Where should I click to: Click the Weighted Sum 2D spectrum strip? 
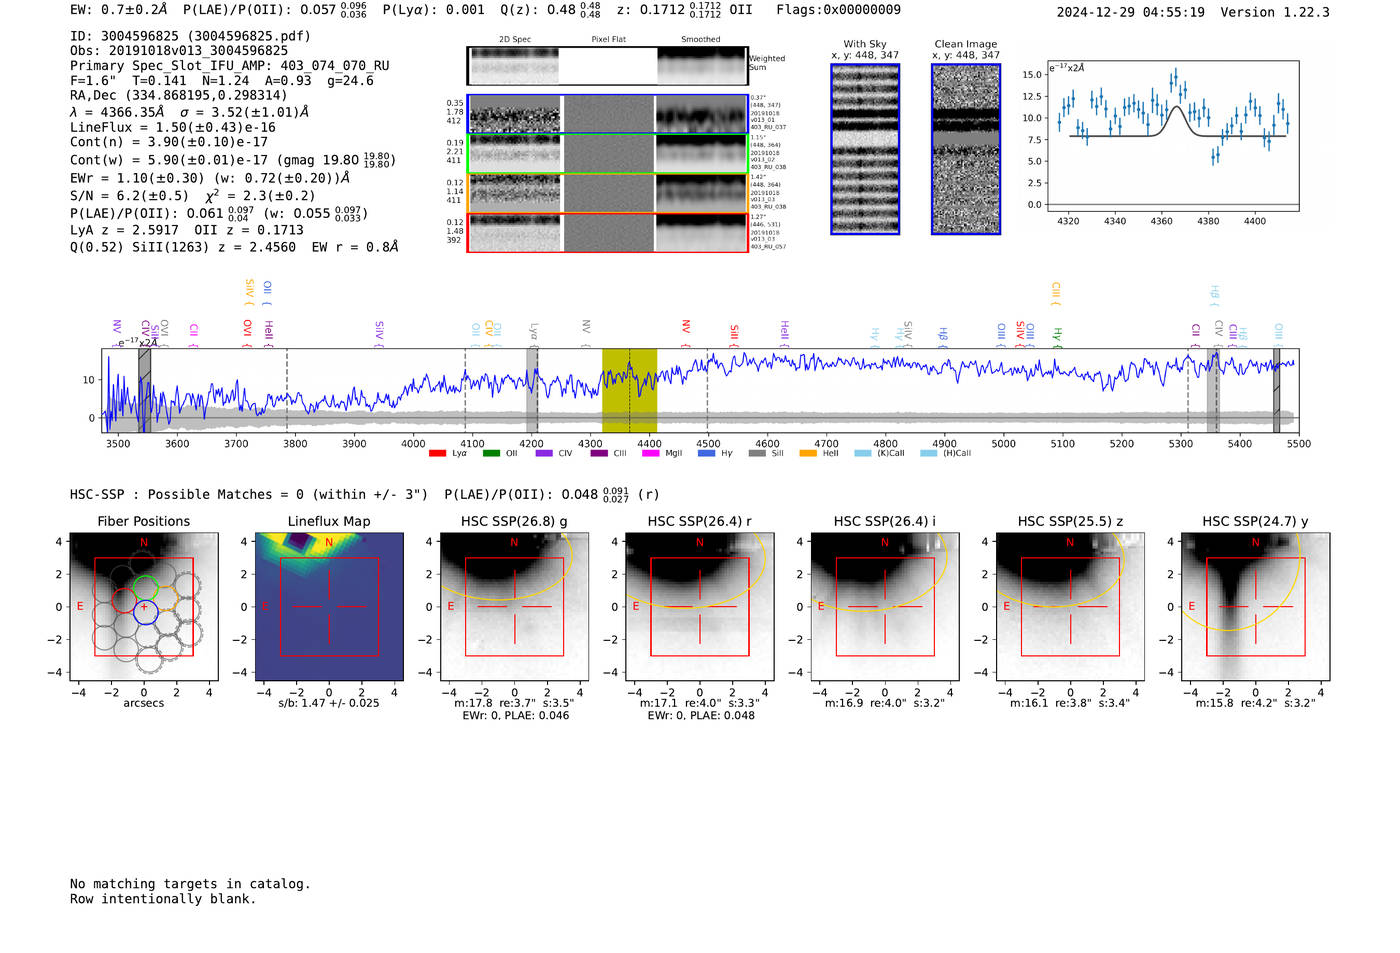(x=607, y=65)
